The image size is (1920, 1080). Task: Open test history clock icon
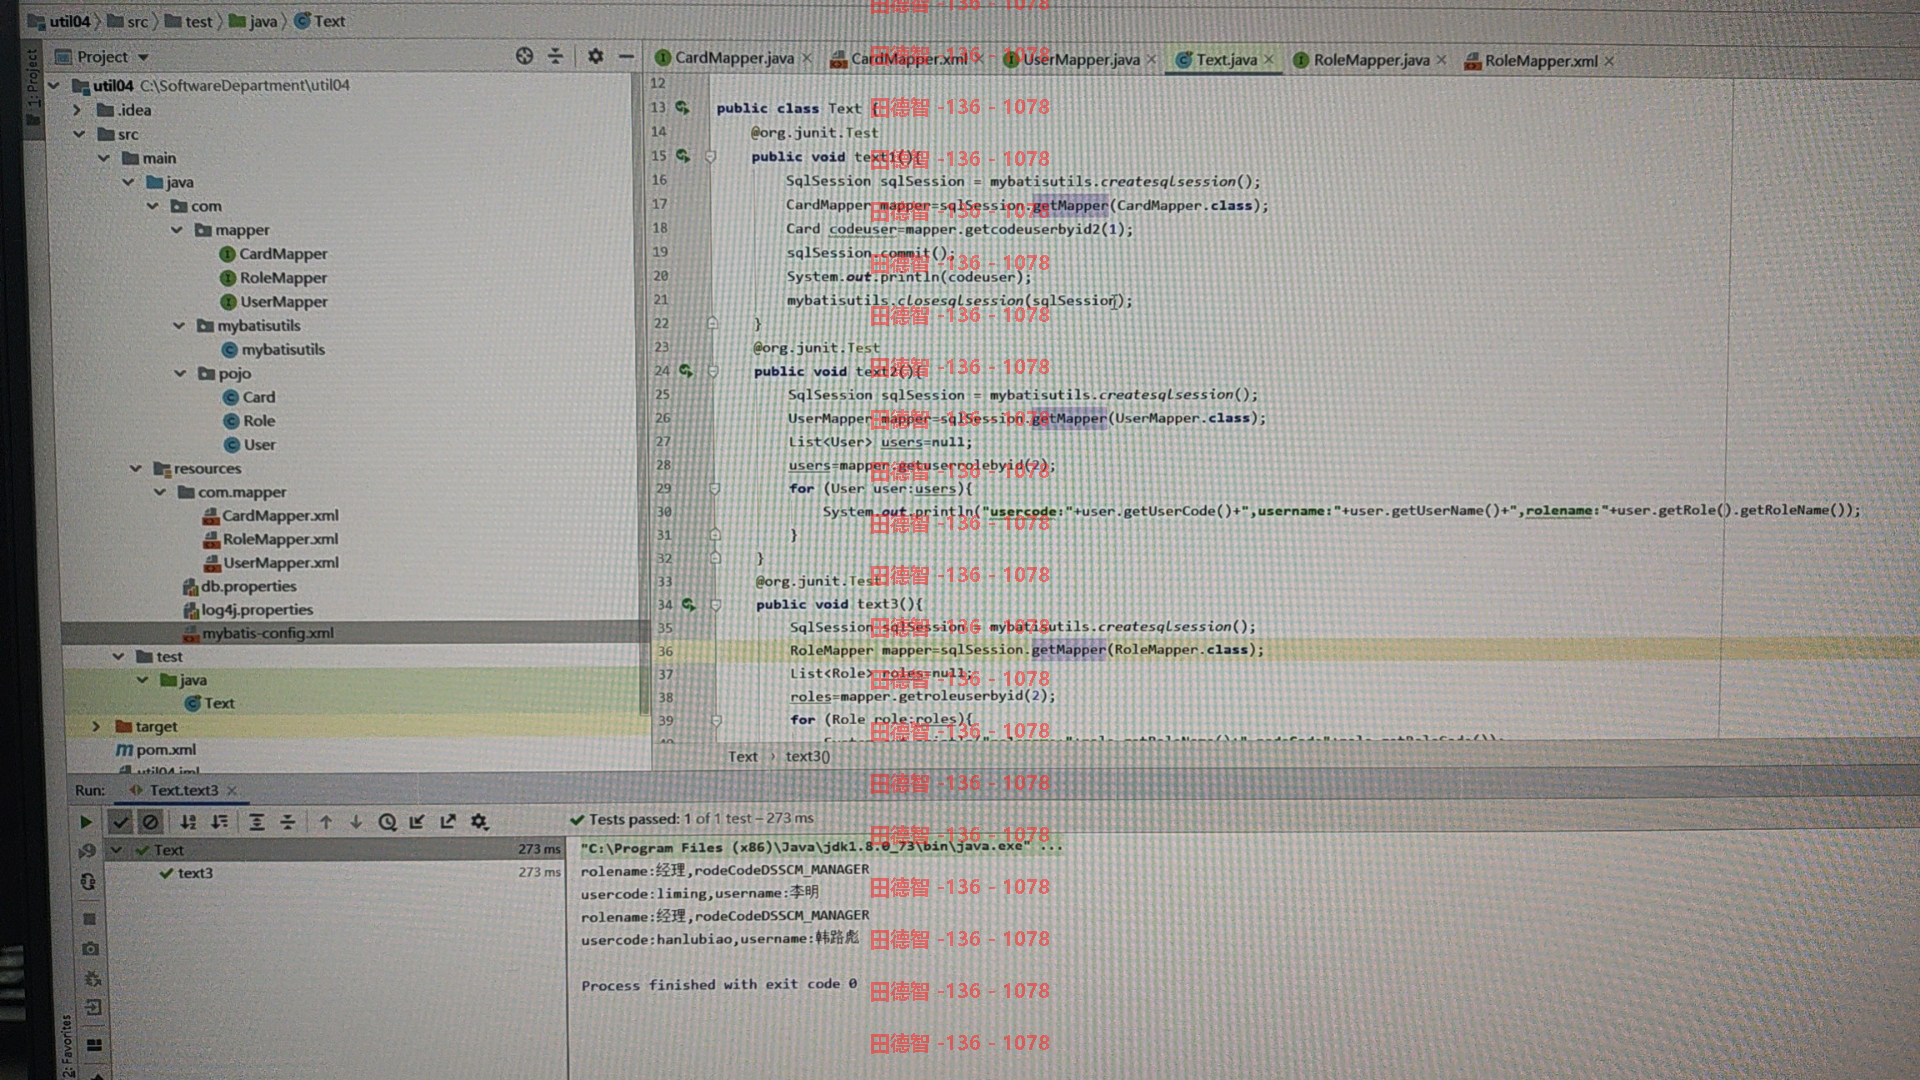coord(387,822)
